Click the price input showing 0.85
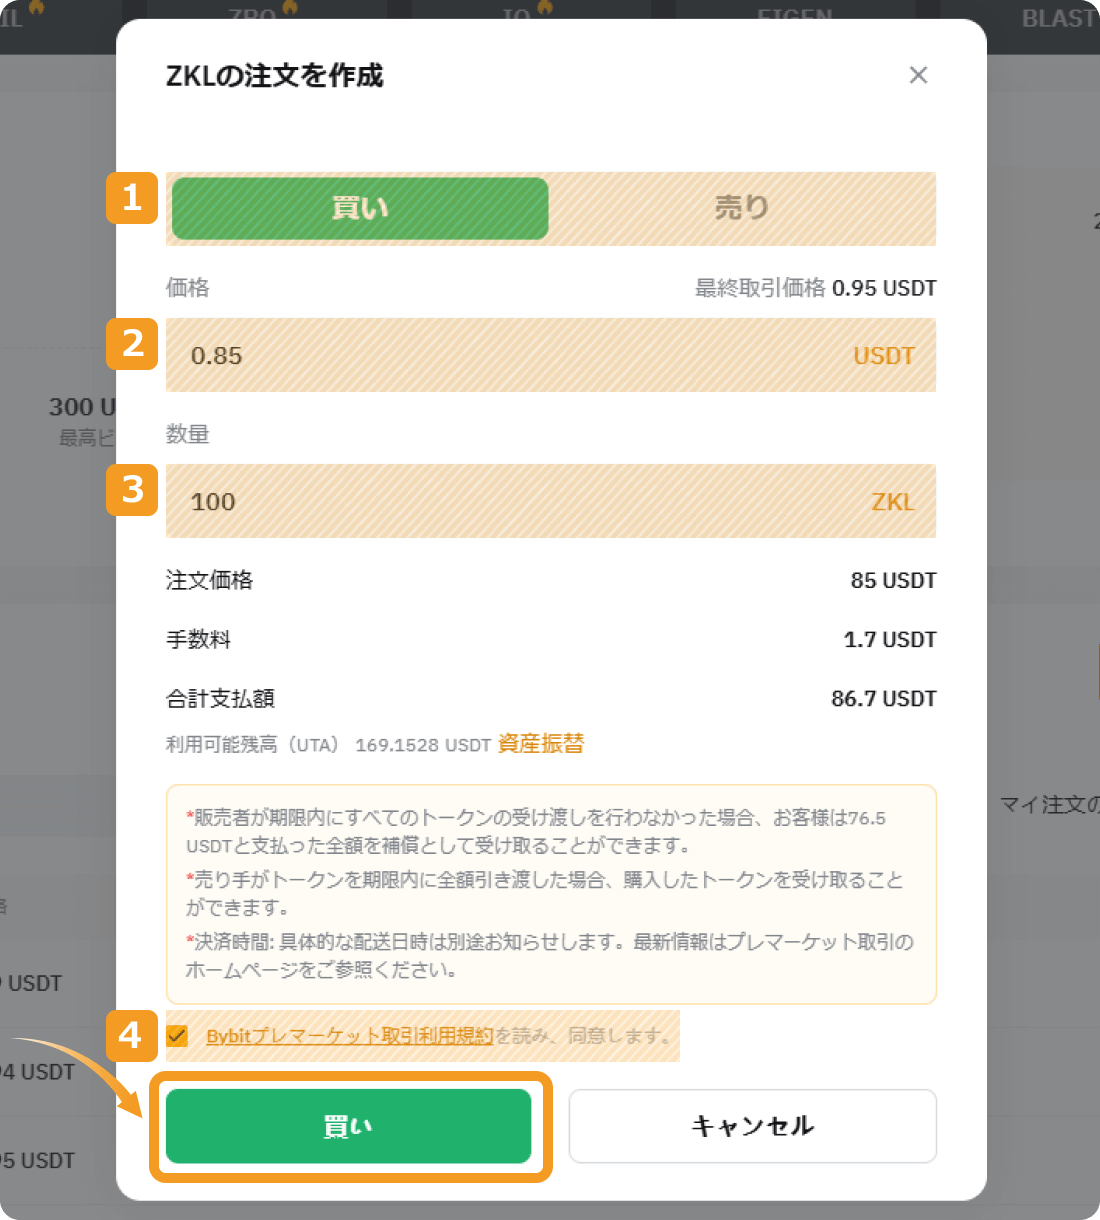The image size is (1100, 1220). coord(551,355)
